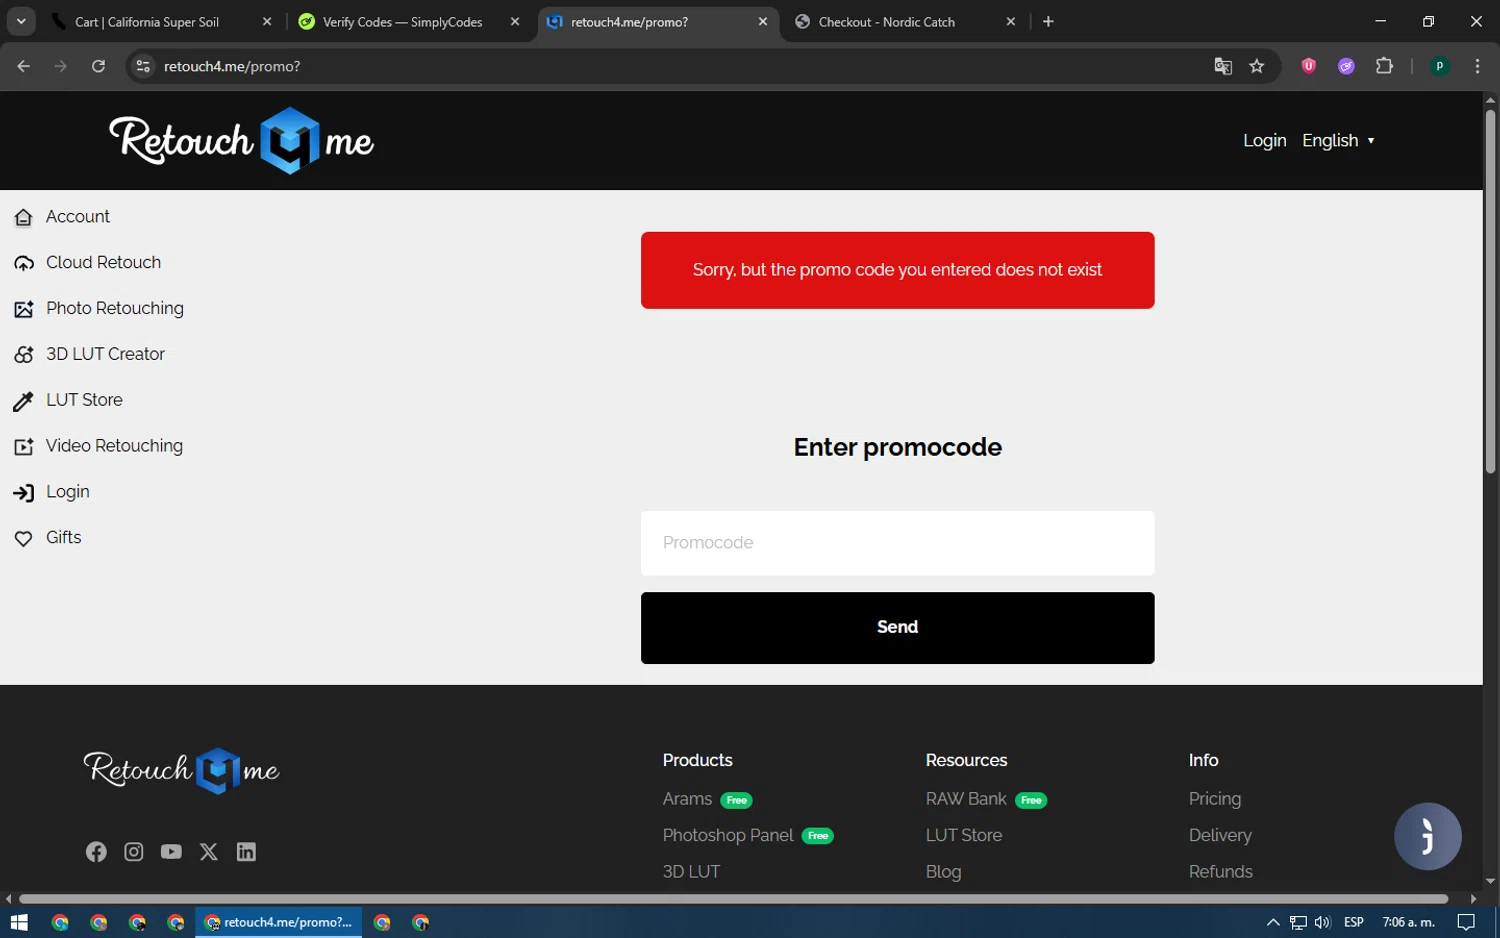Close the Verify Codes SimplyCodes tab
The image size is (1500, 938).
(x=515, y=22)
